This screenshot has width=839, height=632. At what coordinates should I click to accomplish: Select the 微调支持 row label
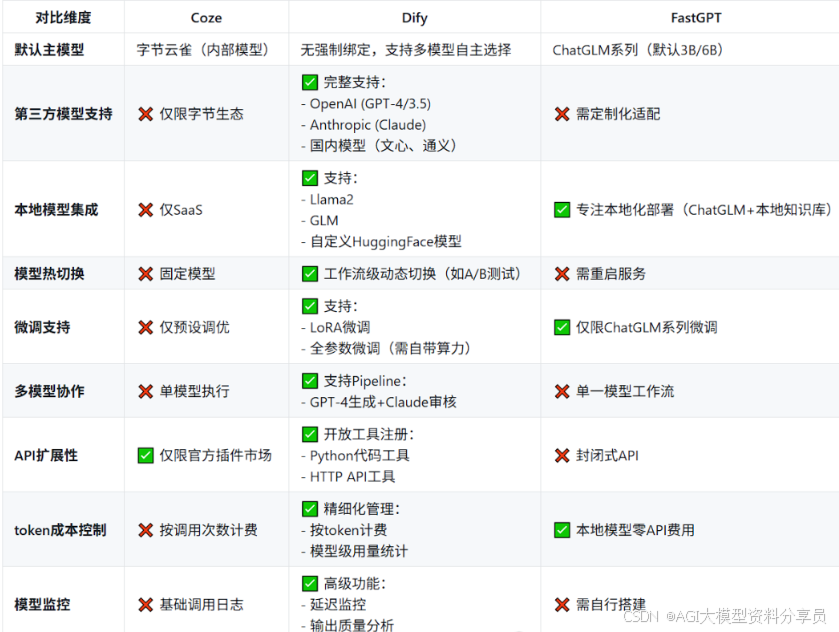pyautogui.click(x=42, y=328)
